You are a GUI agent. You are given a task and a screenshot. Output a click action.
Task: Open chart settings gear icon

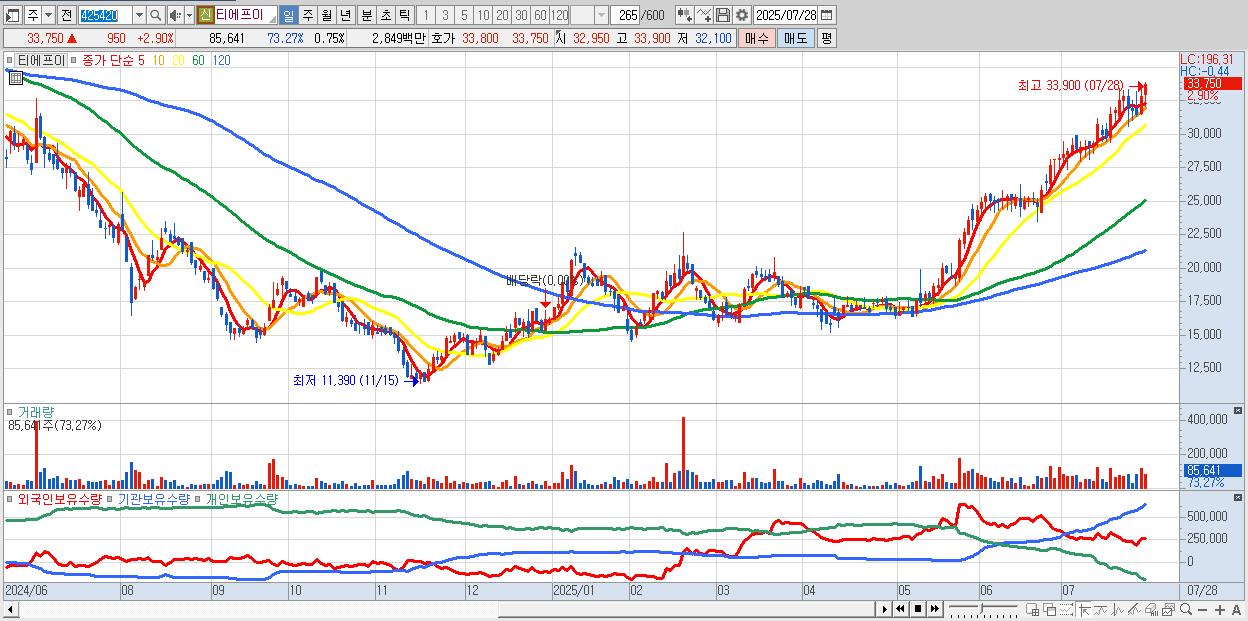coord(742,15)
